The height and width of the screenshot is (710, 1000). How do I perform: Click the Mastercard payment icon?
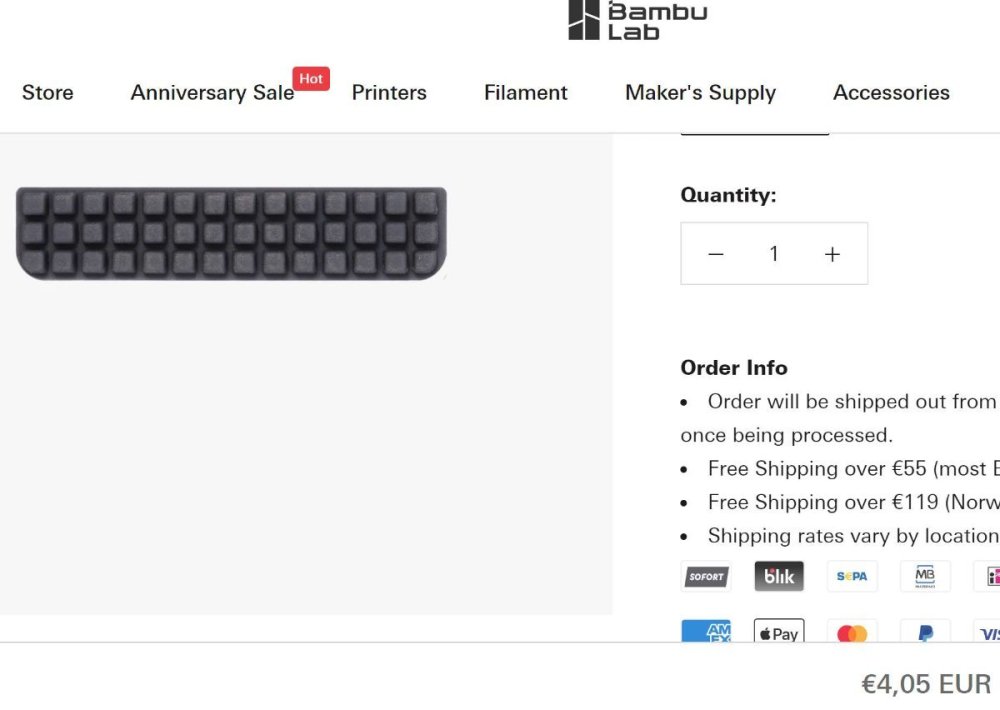(x=852, y=630)
